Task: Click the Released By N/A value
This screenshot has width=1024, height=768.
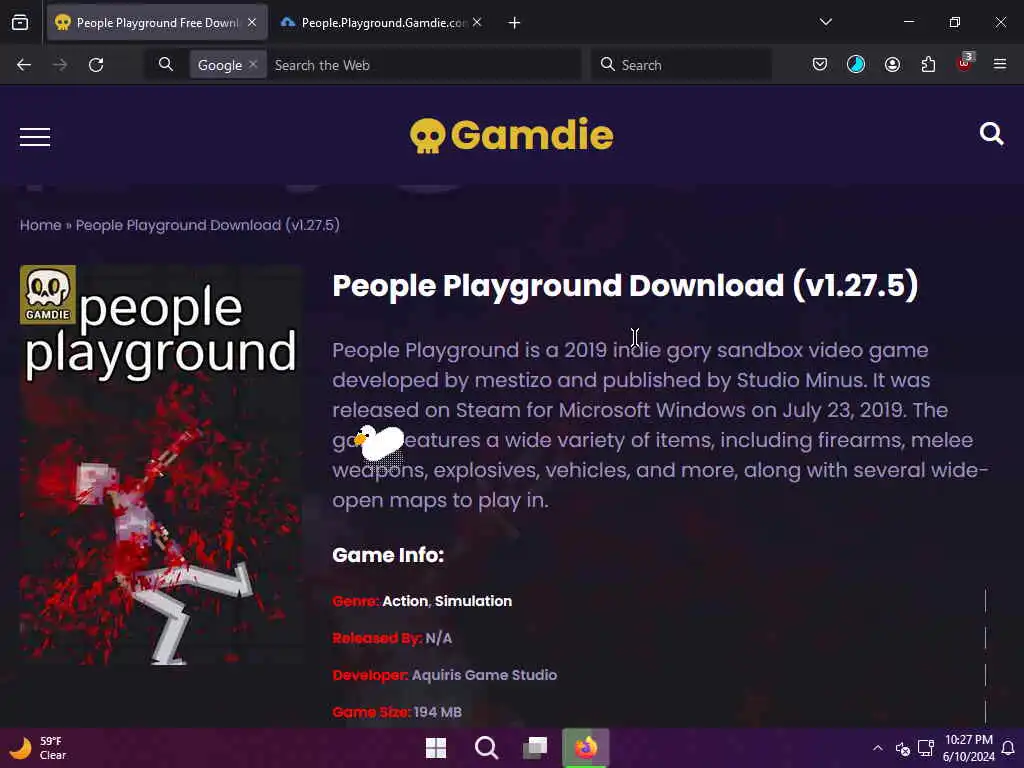Action: point(438,638)
